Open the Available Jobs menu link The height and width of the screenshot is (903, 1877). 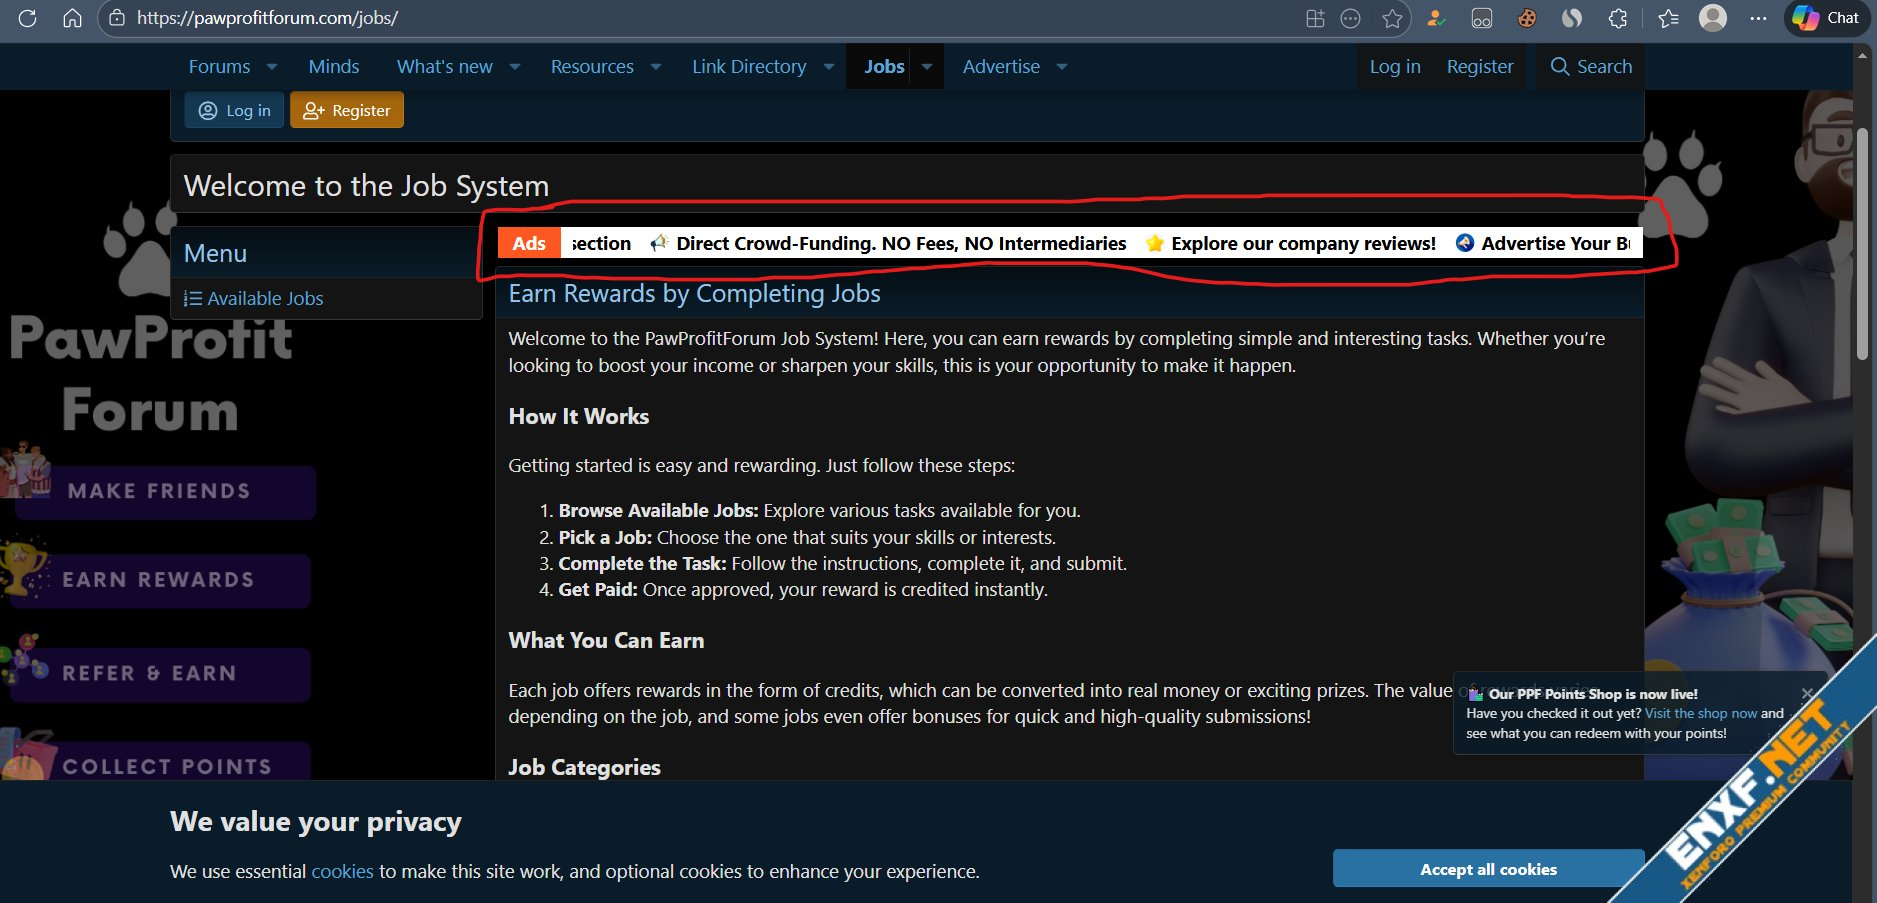click(x=265, y=299)
